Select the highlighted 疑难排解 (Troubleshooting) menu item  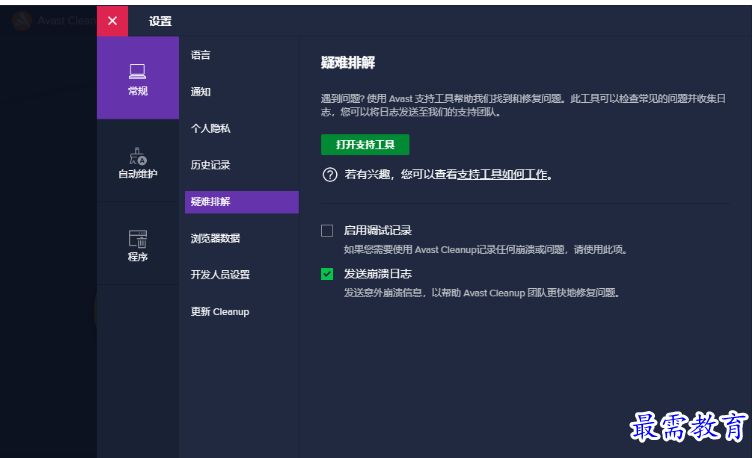click(242, 202)
